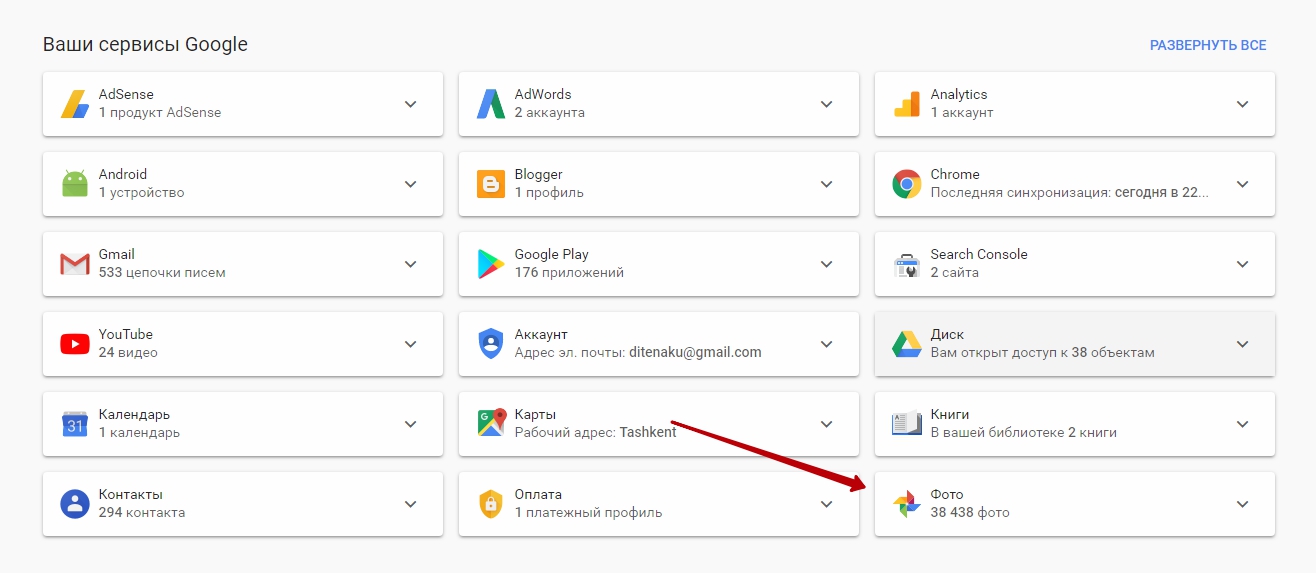This screenshot has width=1316, height=573.
Task: Click the Контакты person icon
Action: point(75,504)
